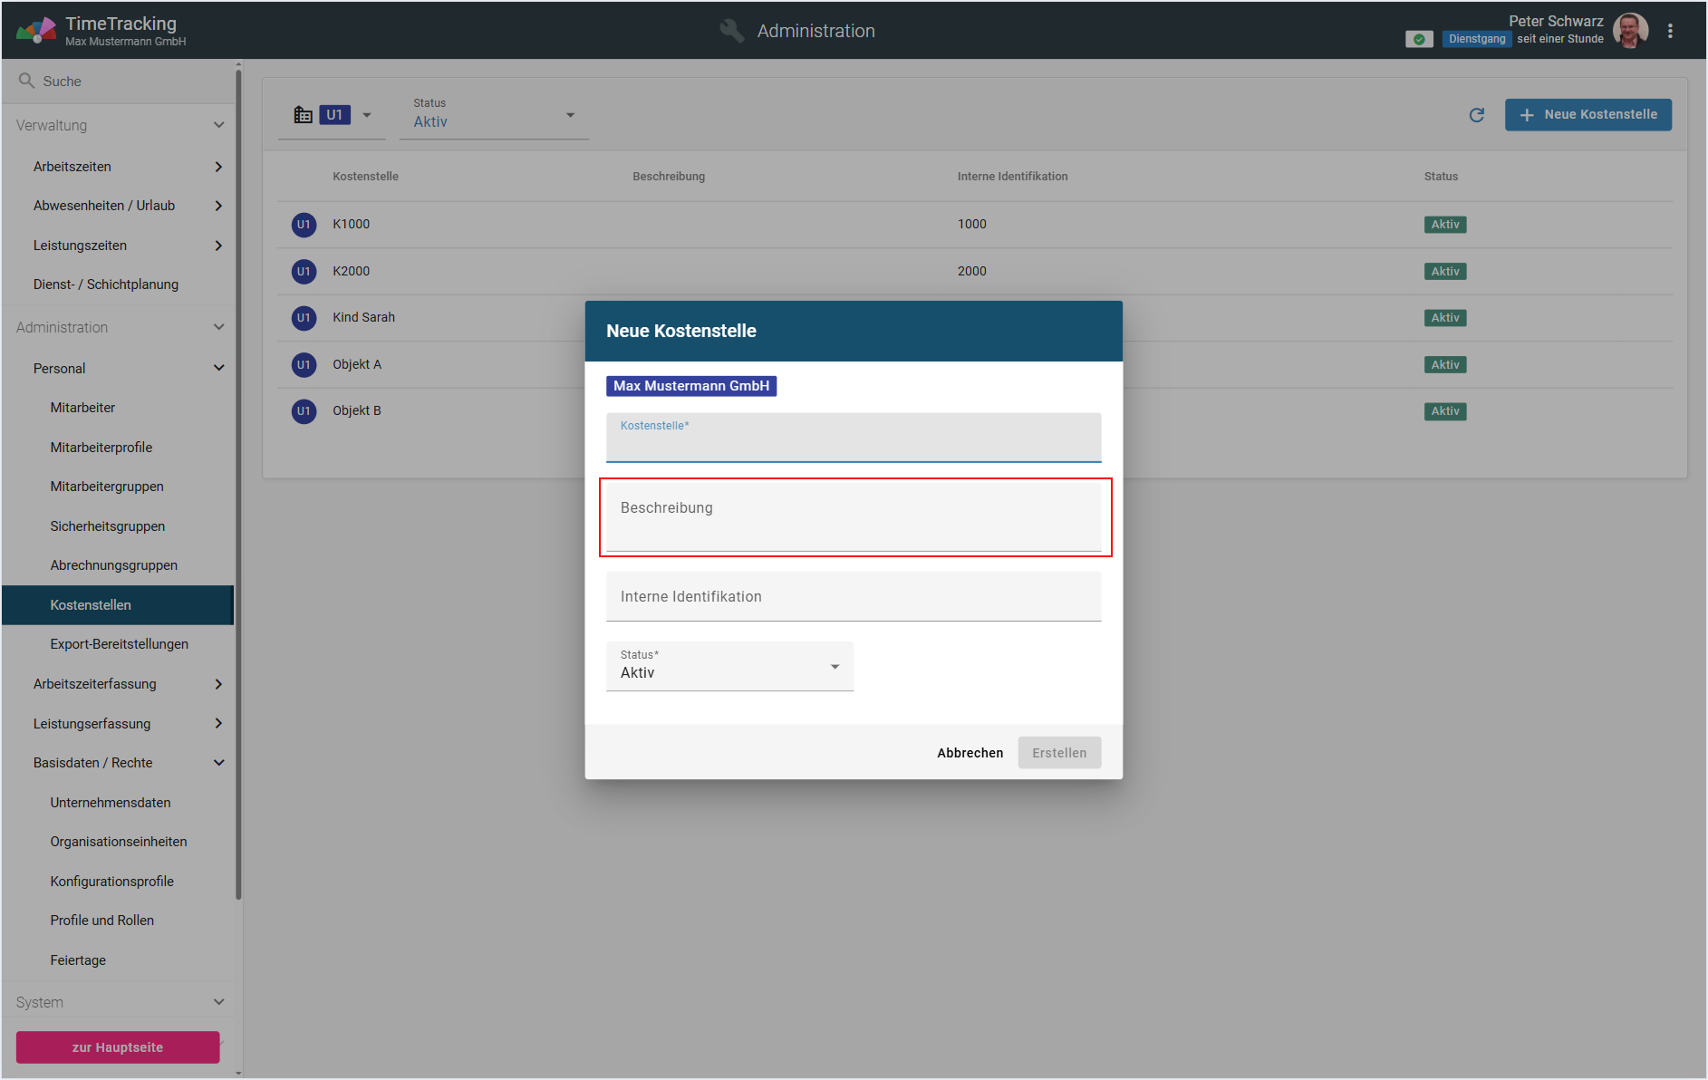Click the TimeTracking logo icon
Image resolution: width=1708 pixels, height=1080 pixels.
coord(35,31)
